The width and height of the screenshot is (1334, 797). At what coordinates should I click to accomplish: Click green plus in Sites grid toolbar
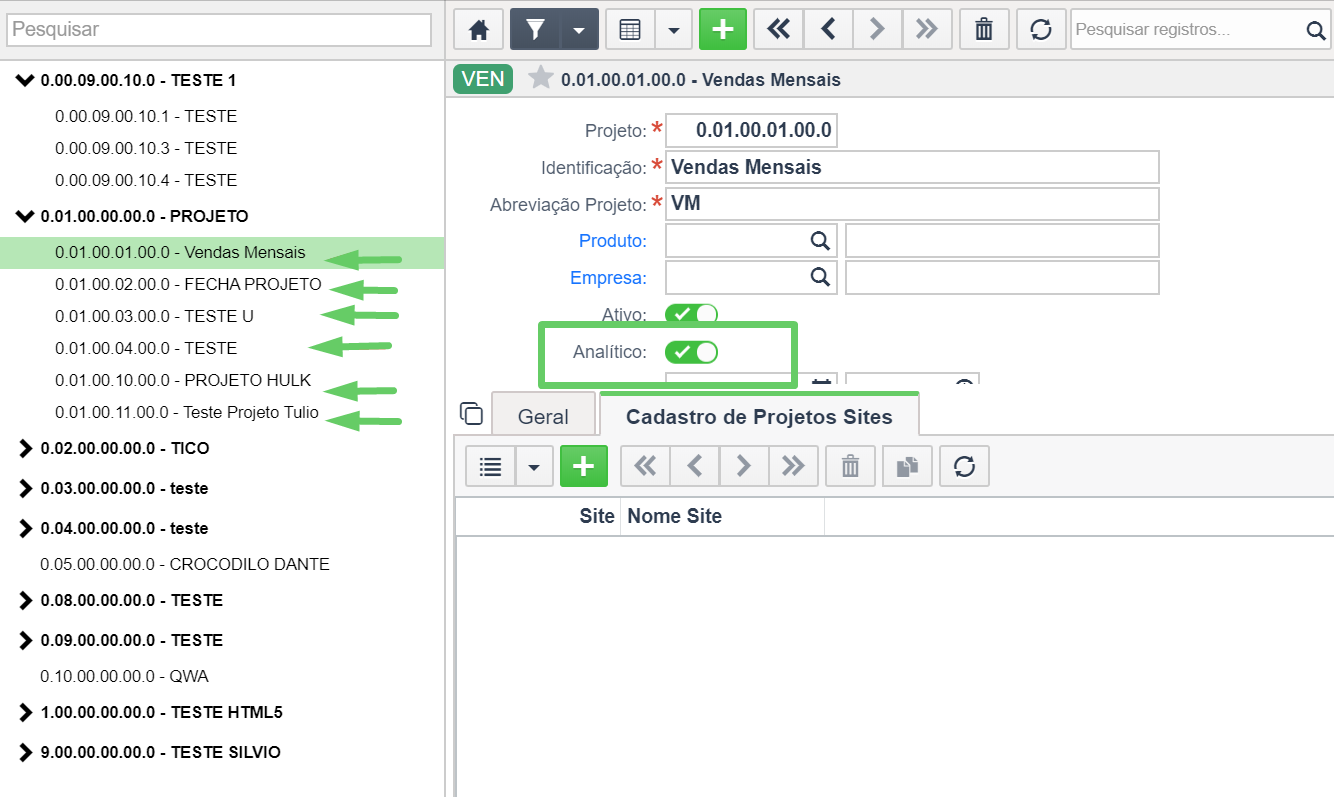pyautogui.click(x=584, y=466)
